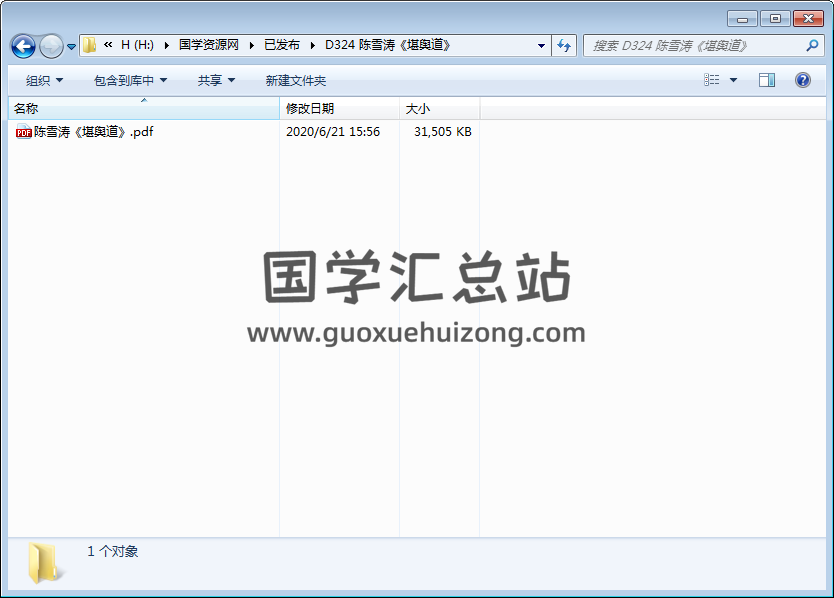Select the PDF icon of 陈雪涛《堪舆道》
Screen dimensions: 834x598
[23, 131]
